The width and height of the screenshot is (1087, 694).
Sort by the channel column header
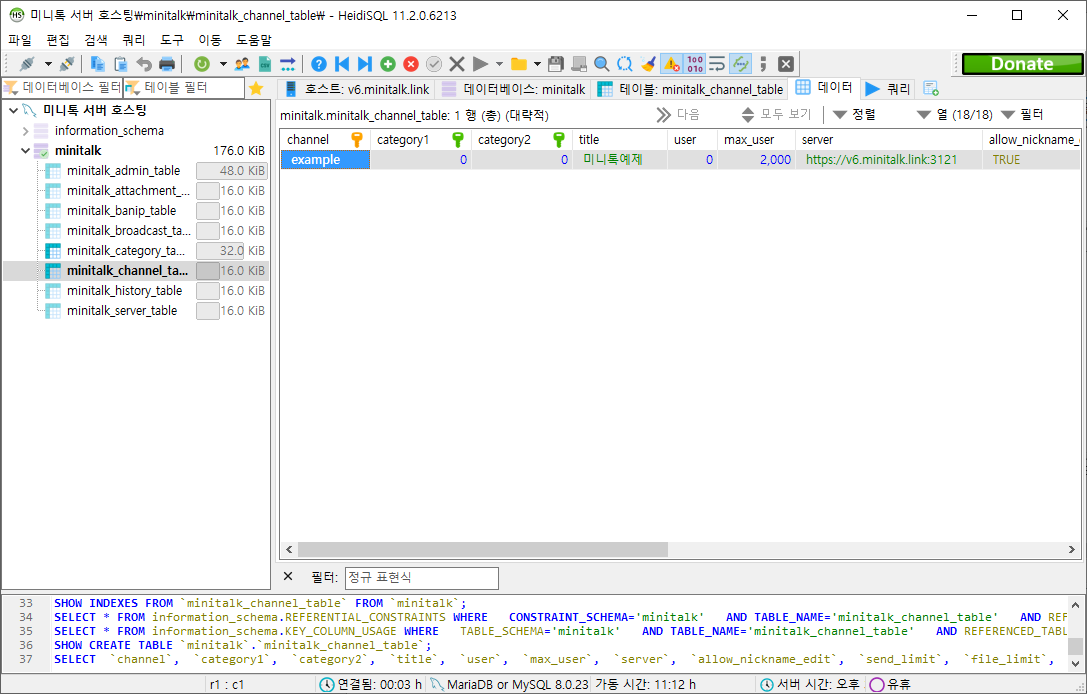point(325,139)
